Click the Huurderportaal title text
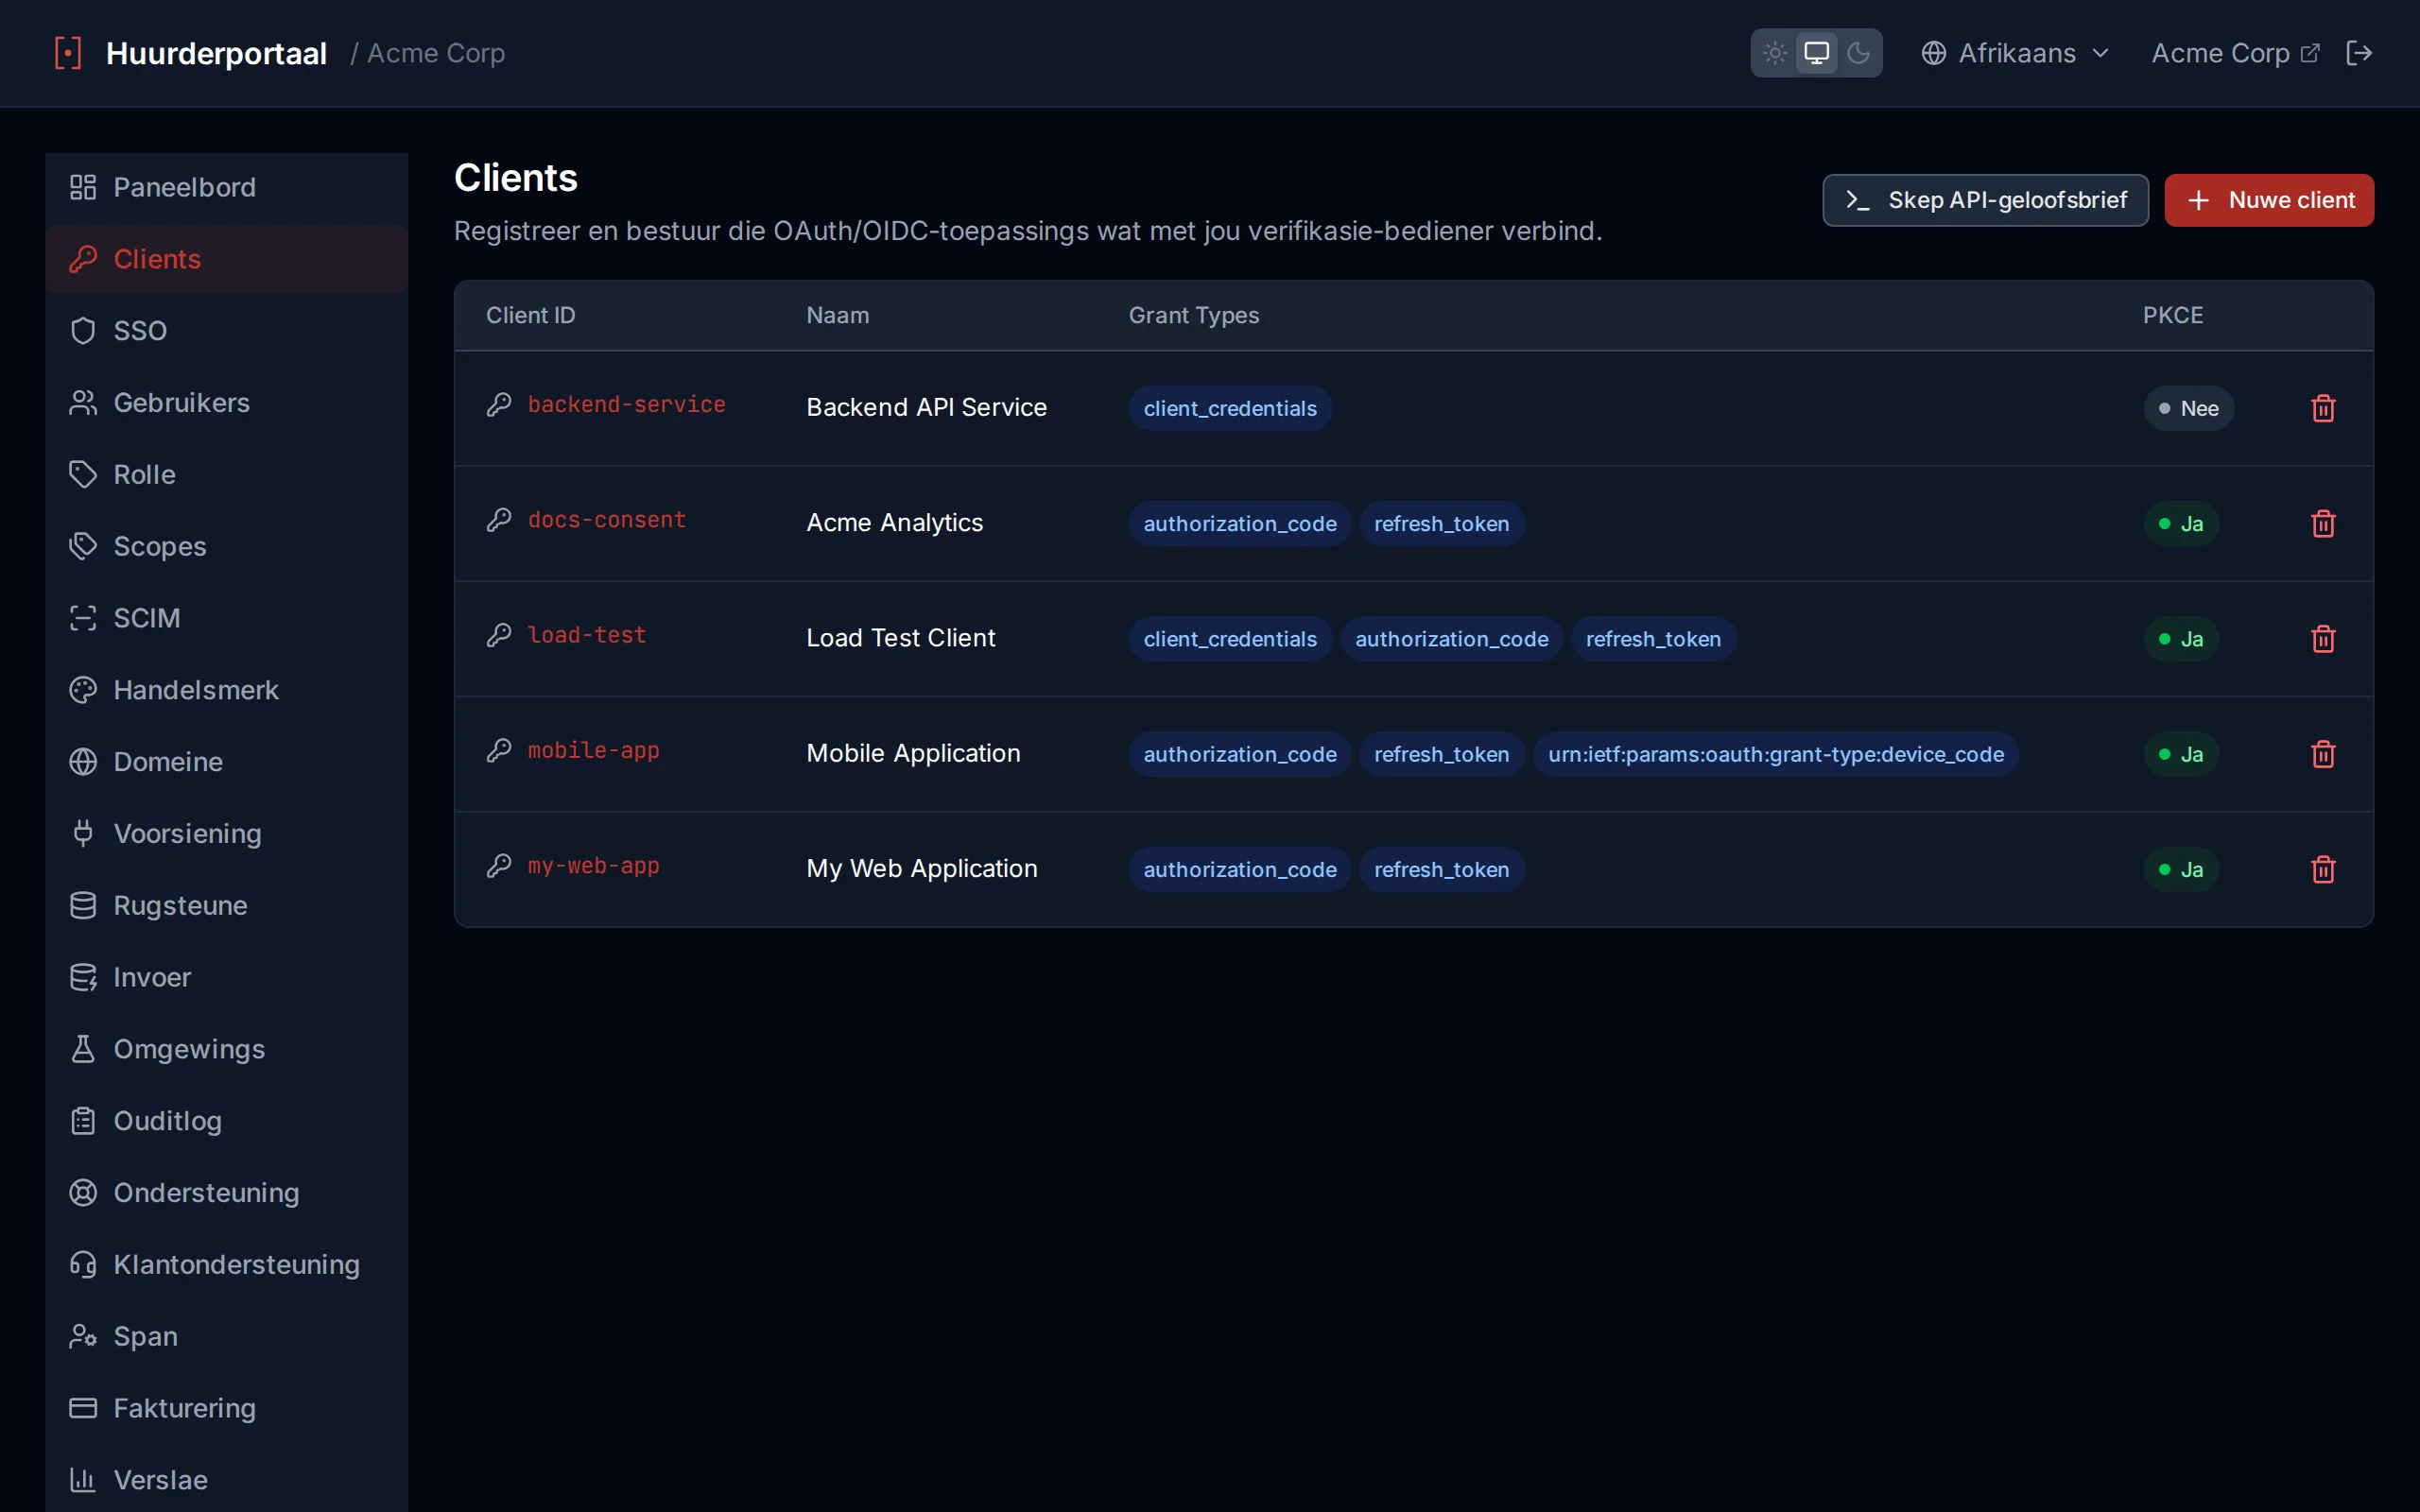This screenshot has width=2420, height=1512. coord(216,53)
